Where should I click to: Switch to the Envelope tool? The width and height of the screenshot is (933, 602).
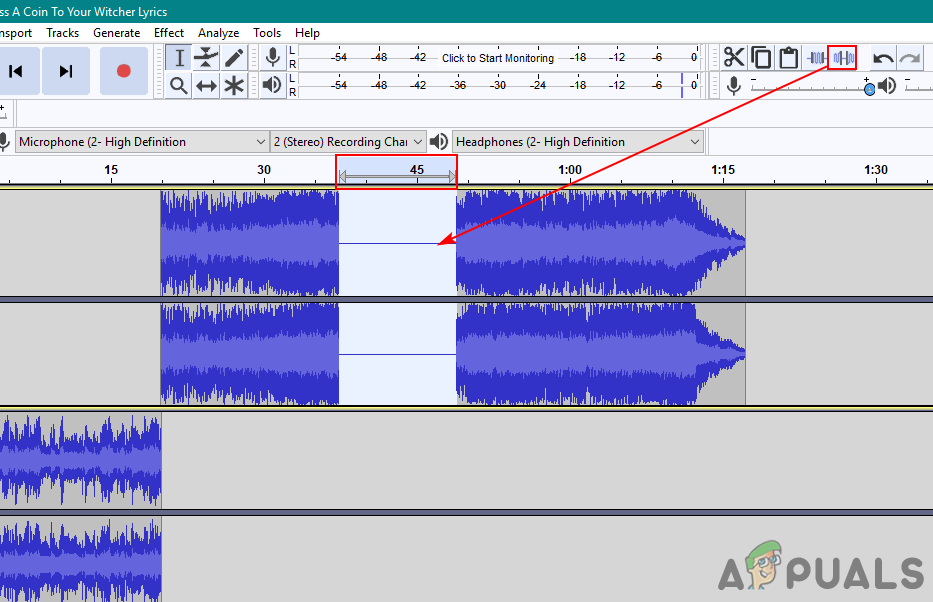point(205,57)
